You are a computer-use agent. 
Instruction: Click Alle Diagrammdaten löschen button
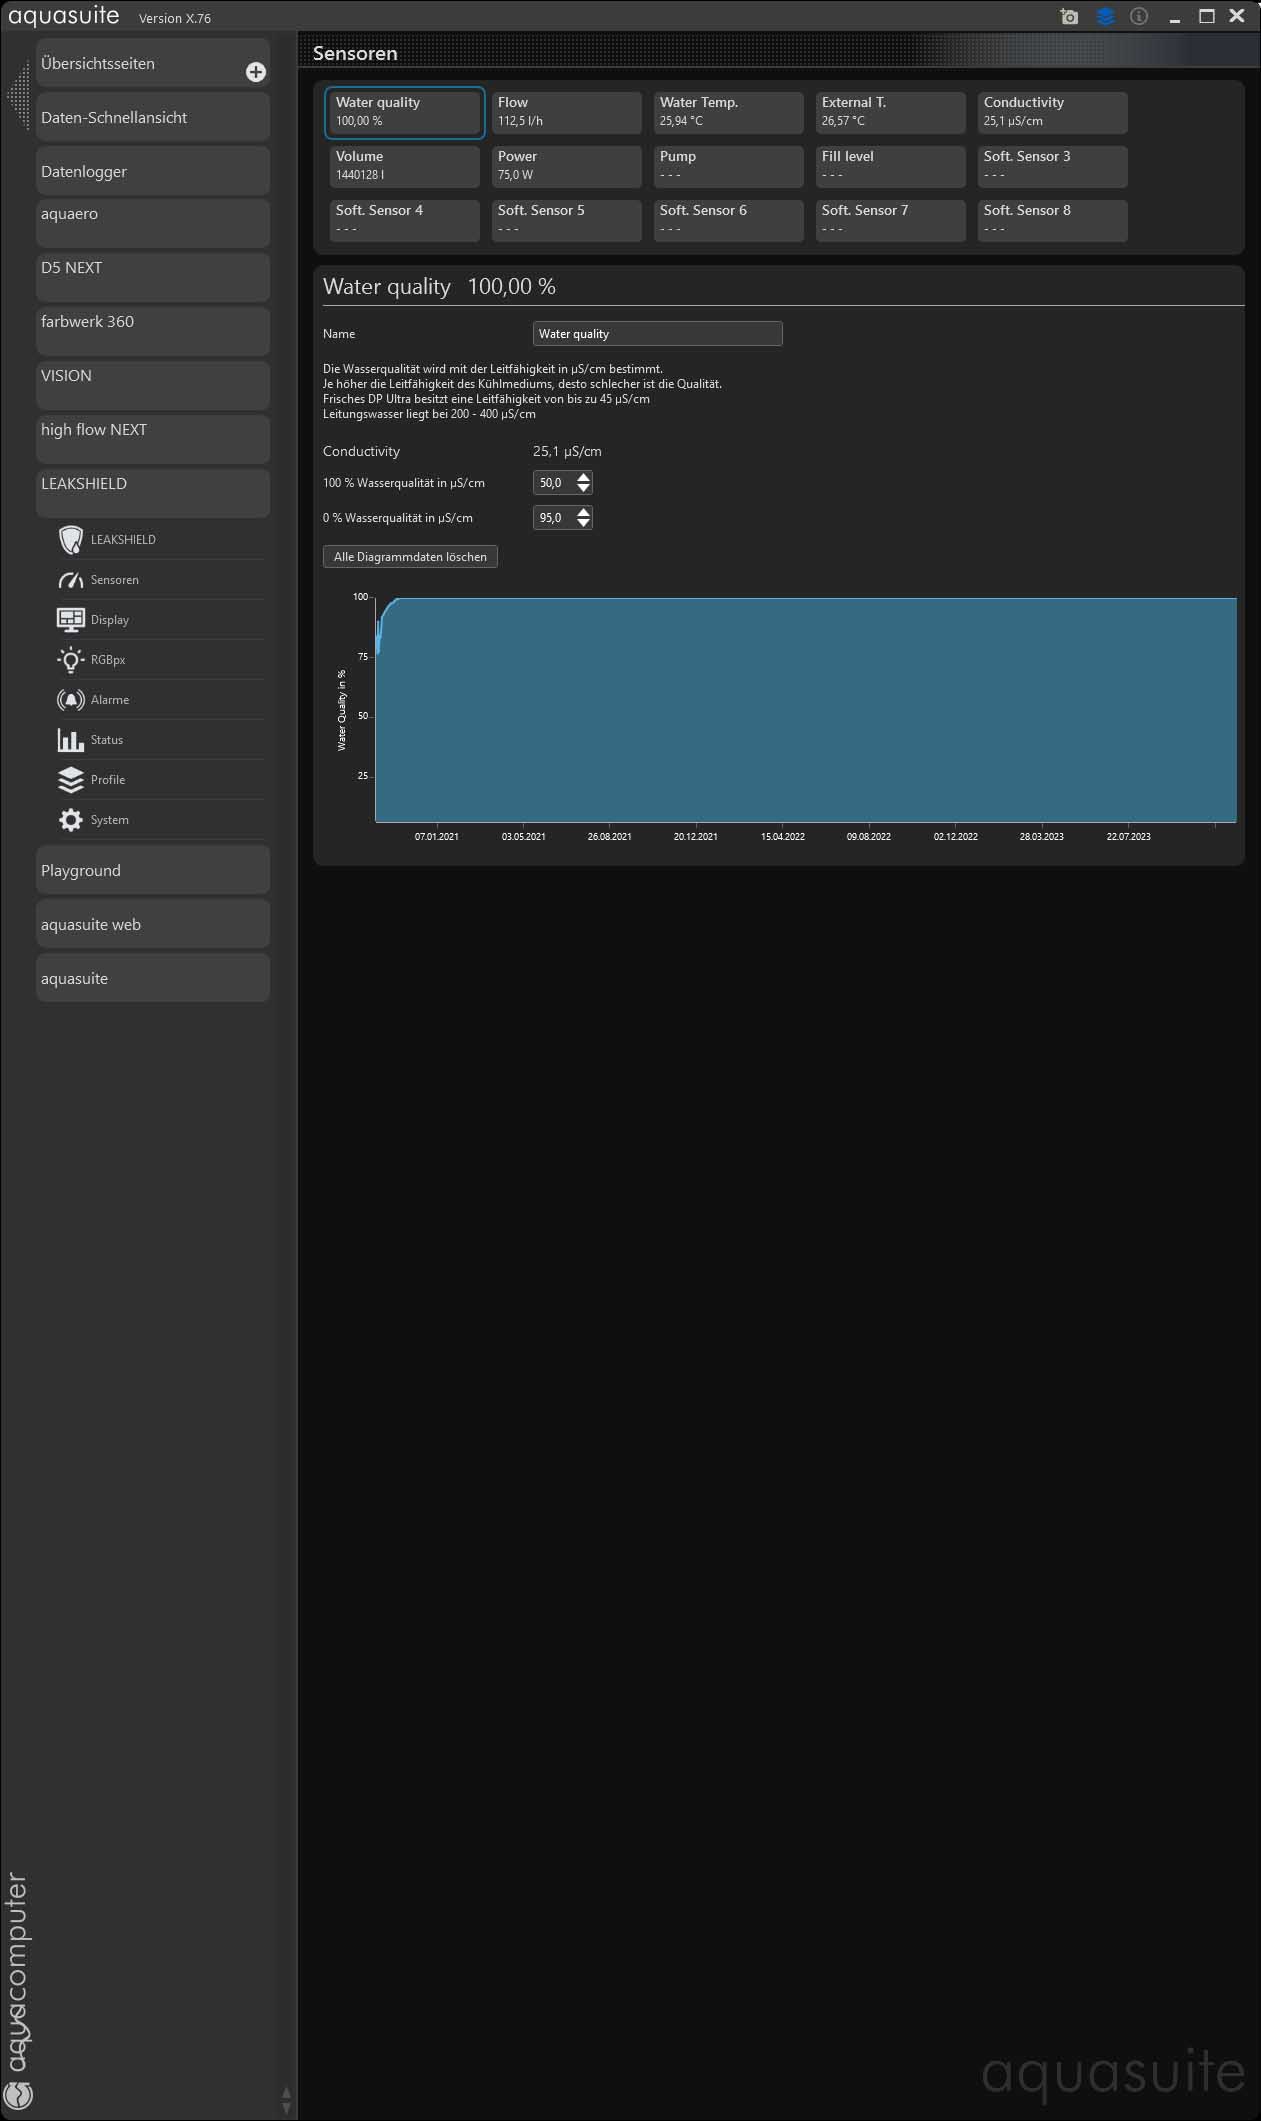click(x=410, y=557)
